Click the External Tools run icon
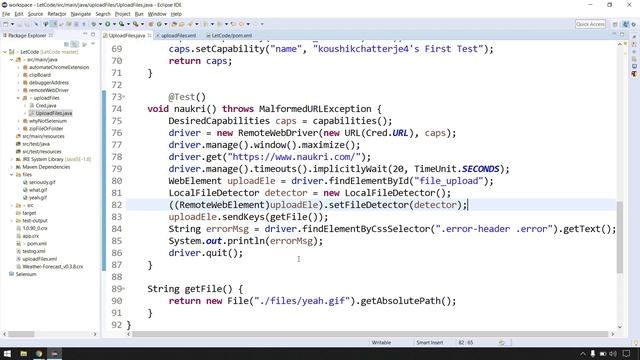The width and height of the screenshot is (640, 360). [136, 24]
